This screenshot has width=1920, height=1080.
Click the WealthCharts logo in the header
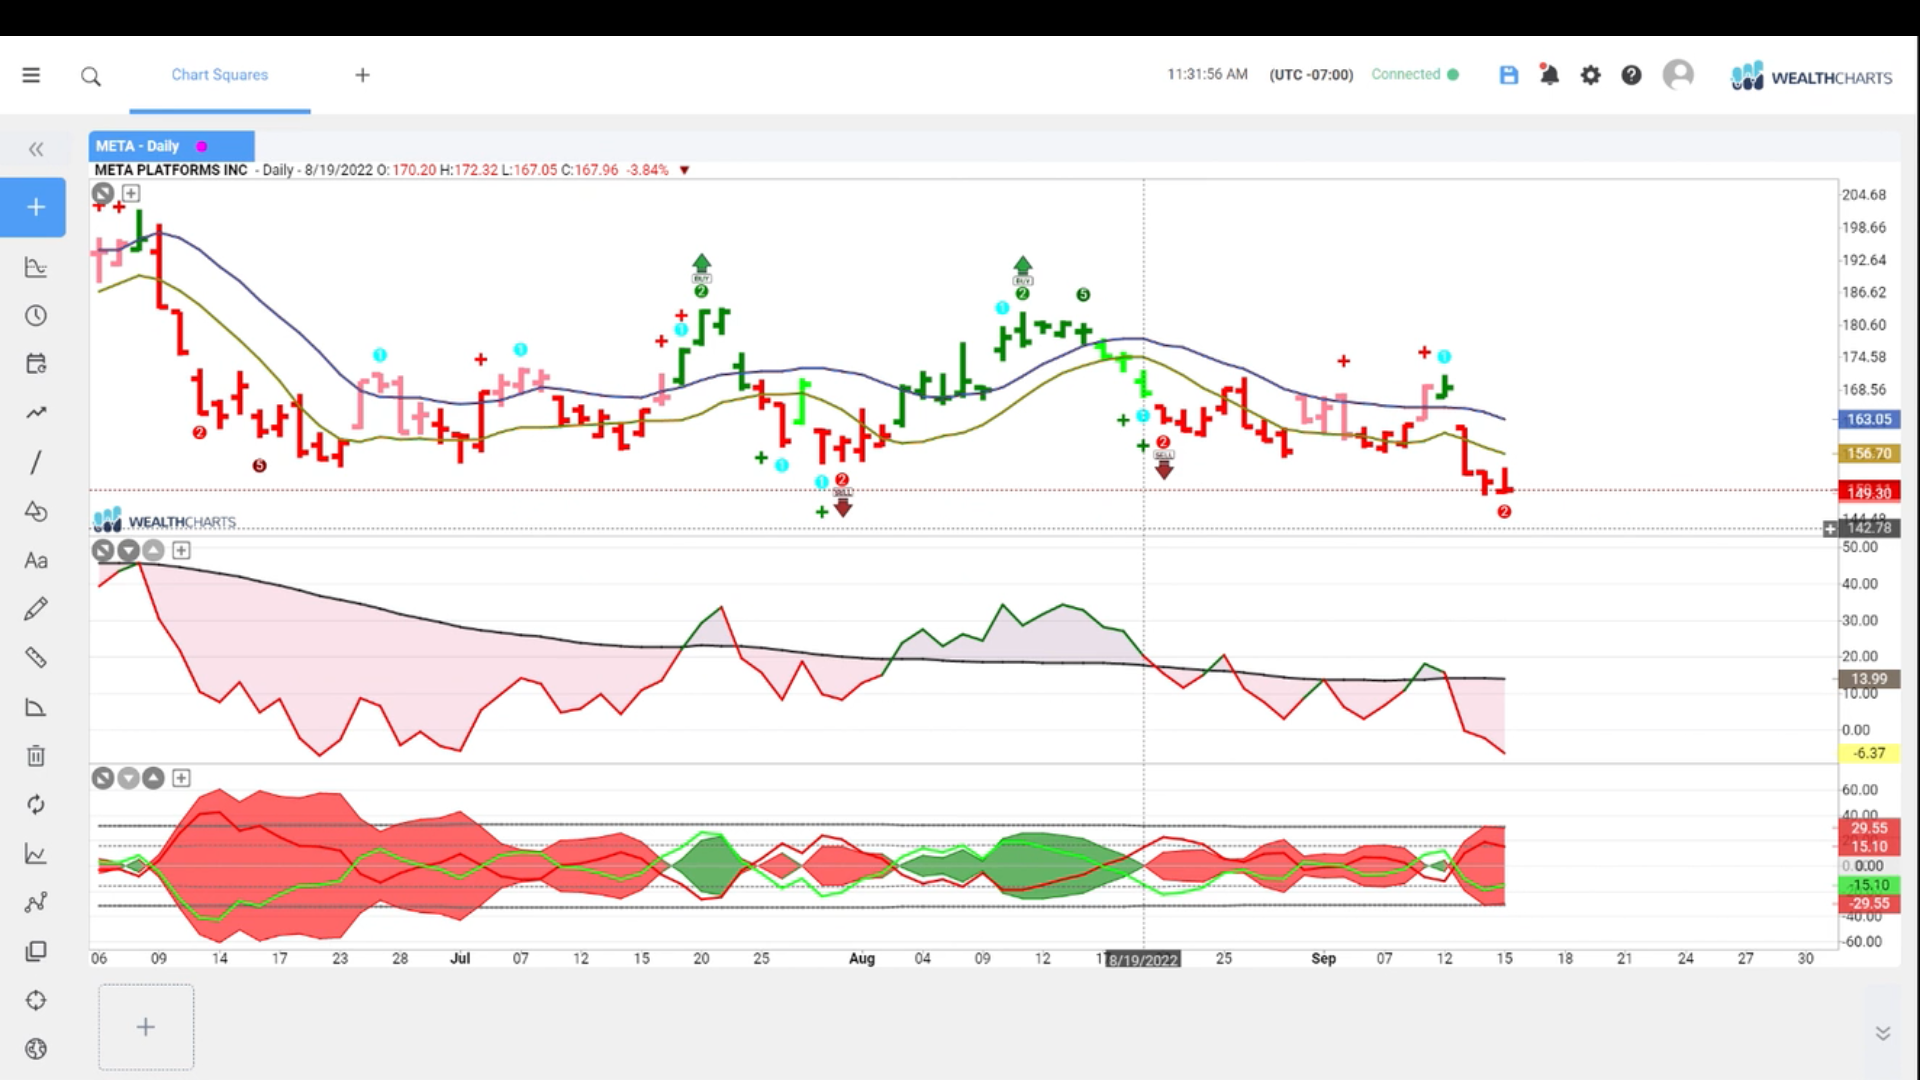(1811, 76)
